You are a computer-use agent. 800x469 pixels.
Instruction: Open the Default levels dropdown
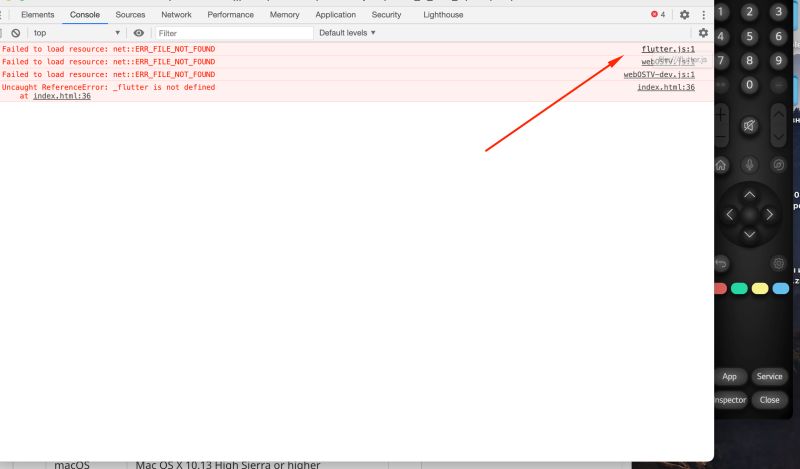tap(347, 33)
